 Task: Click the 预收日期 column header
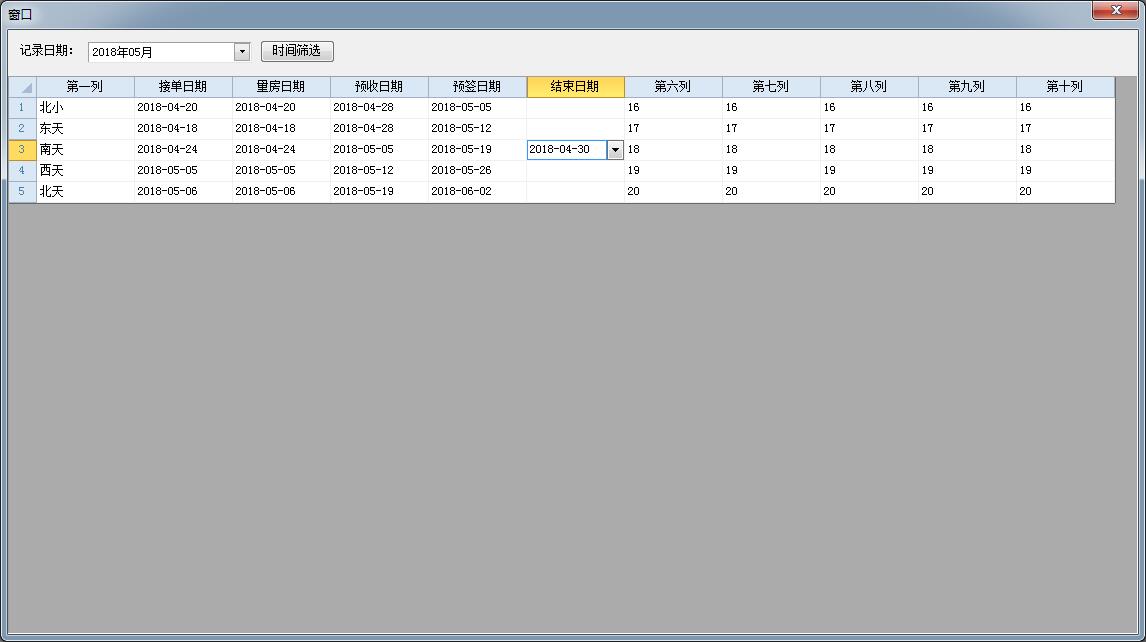pos(379,87)
